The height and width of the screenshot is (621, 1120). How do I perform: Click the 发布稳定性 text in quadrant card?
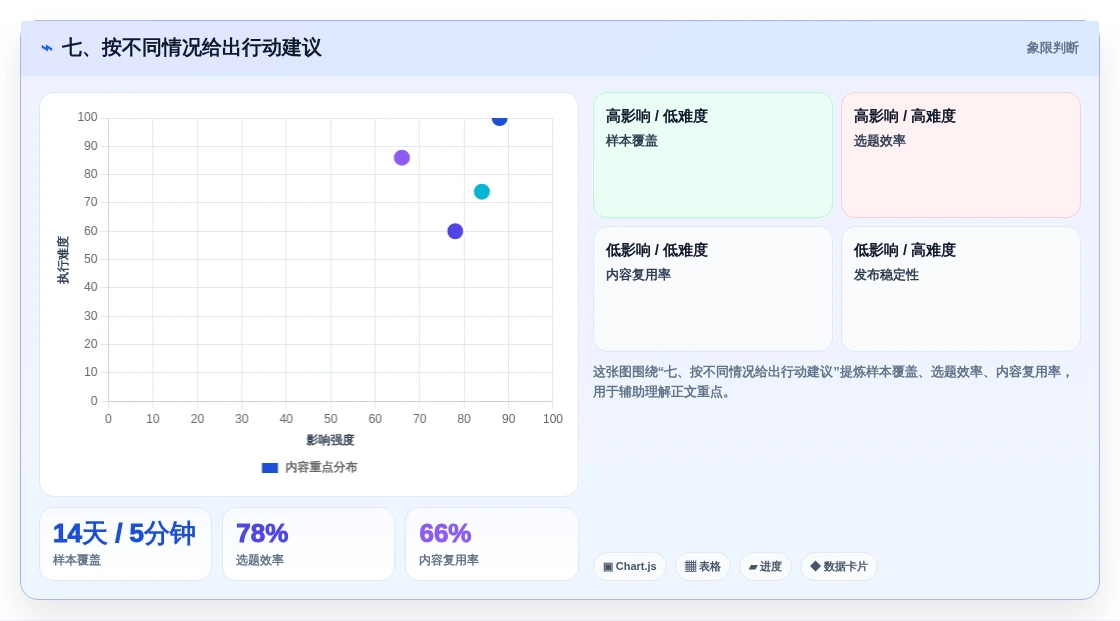(x=886, y=275)
